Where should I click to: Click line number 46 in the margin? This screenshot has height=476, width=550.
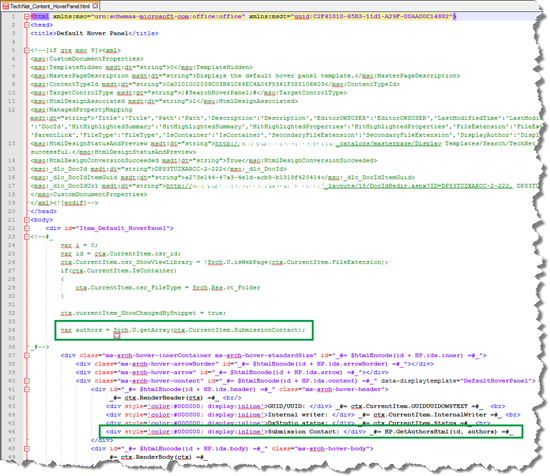click(x=11, y=432)
